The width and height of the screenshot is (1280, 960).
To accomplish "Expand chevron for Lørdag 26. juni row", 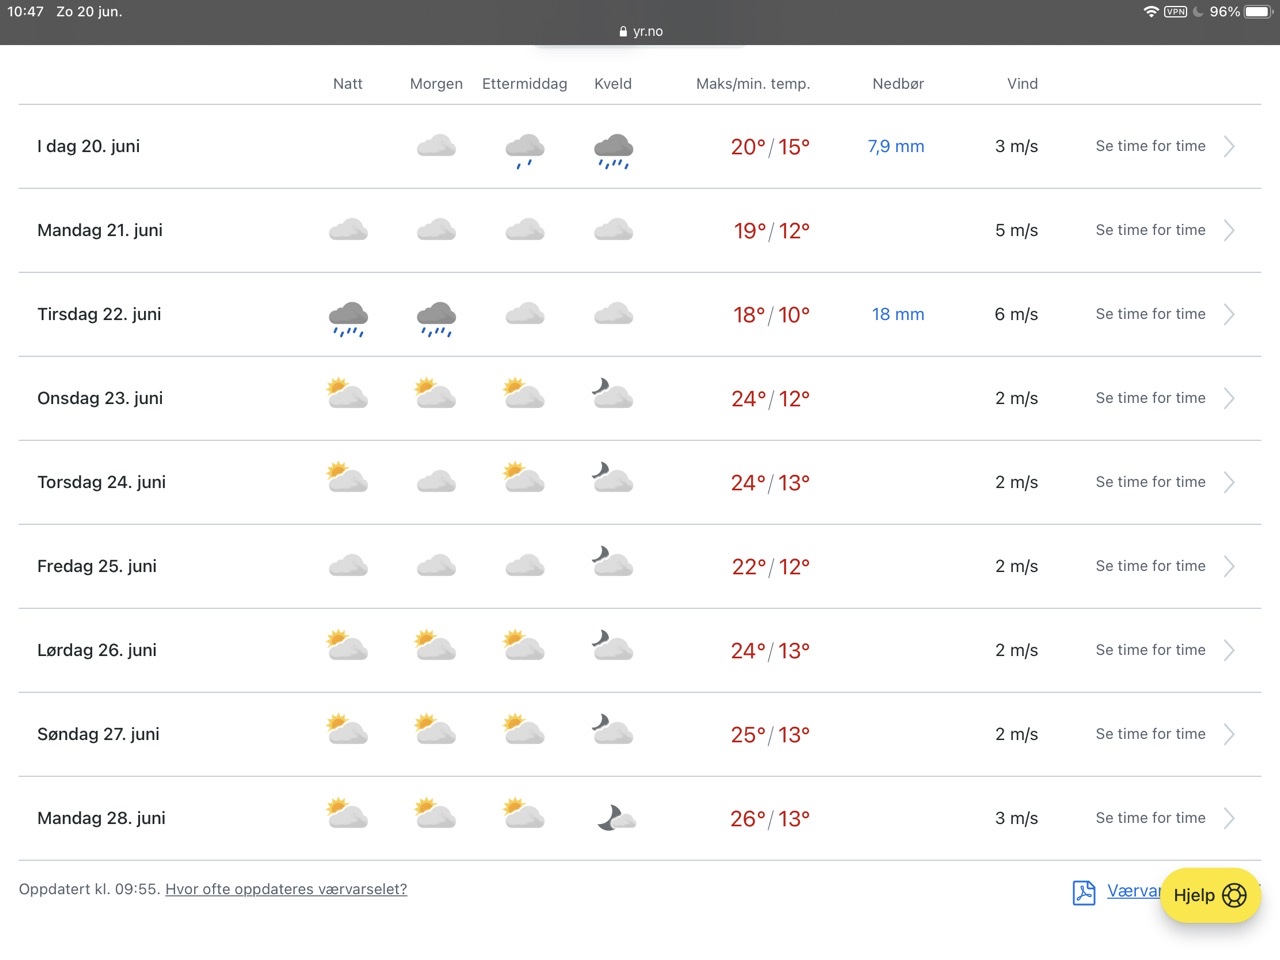I will [x=1230, y=650].
